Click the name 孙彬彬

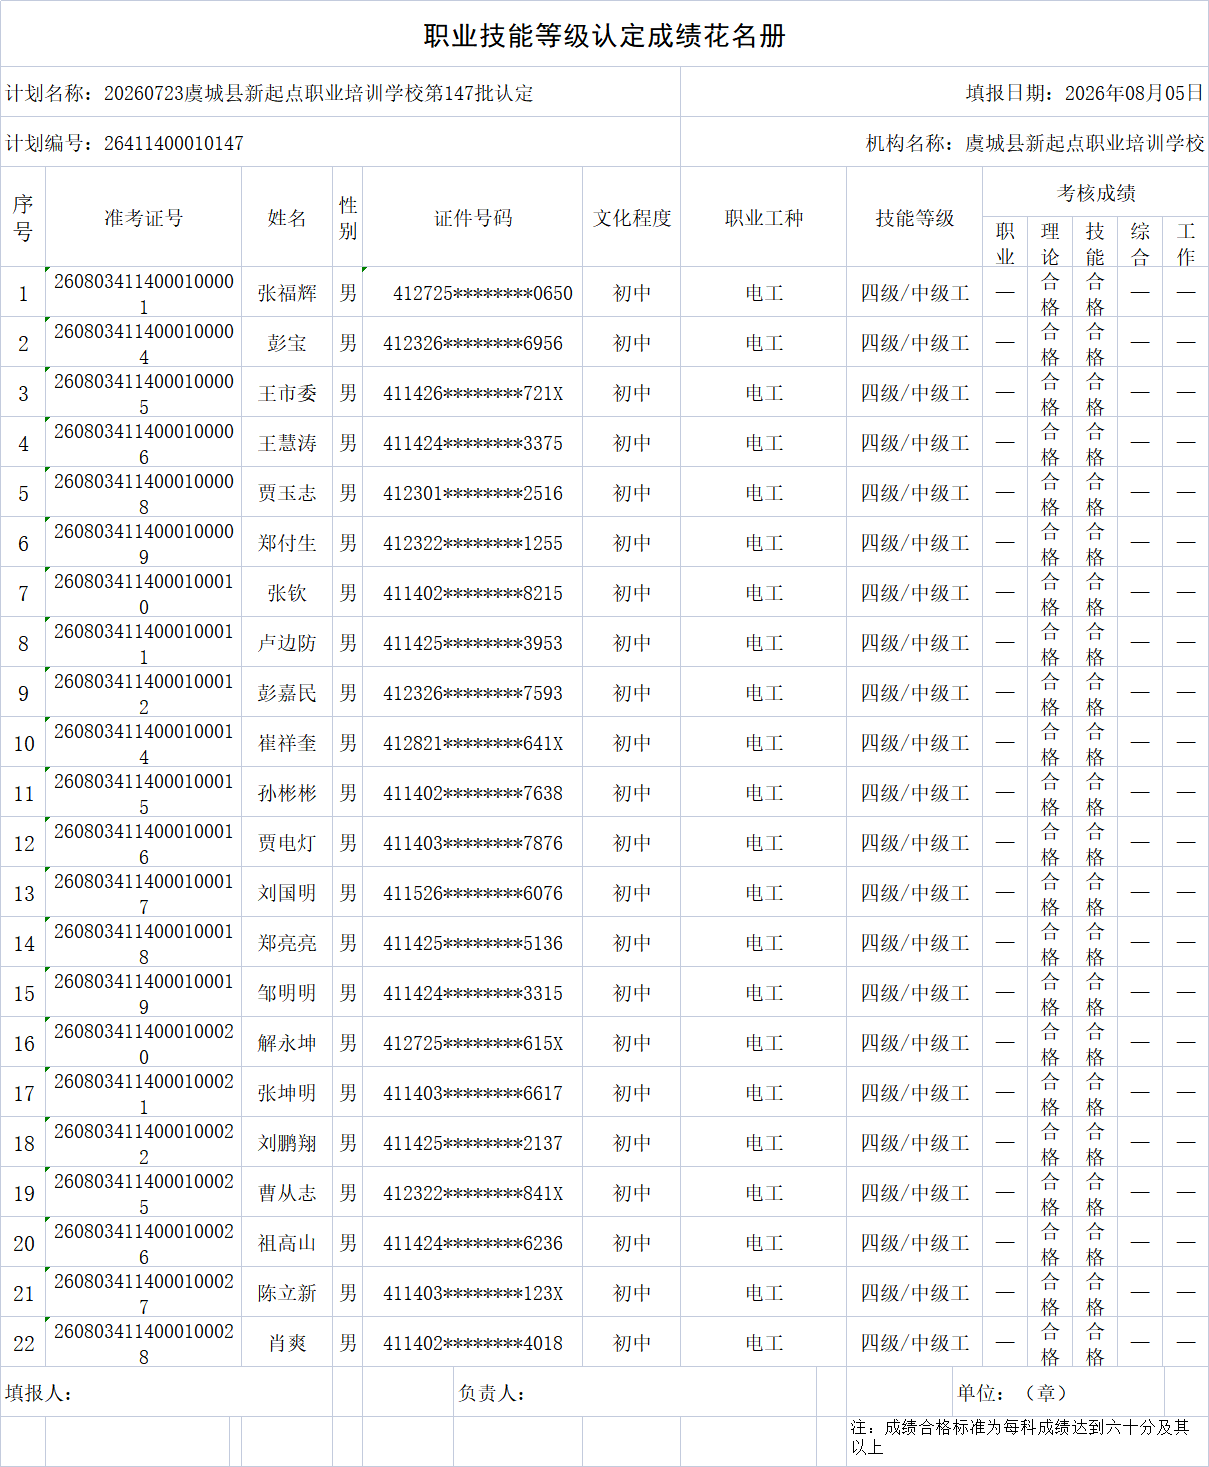click(287, 793)
